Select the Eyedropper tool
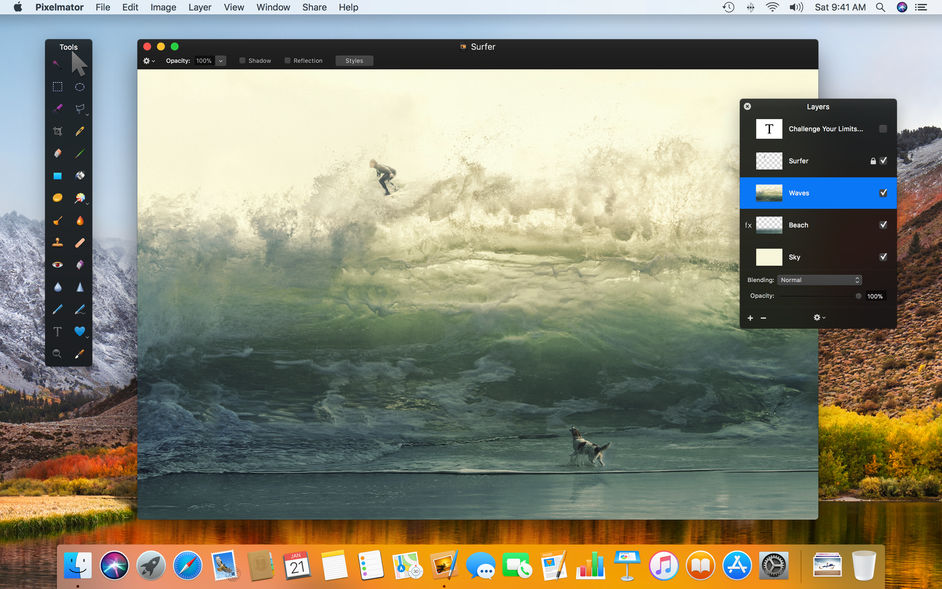This screenshot has height=589, width=942. coord(80,353)
